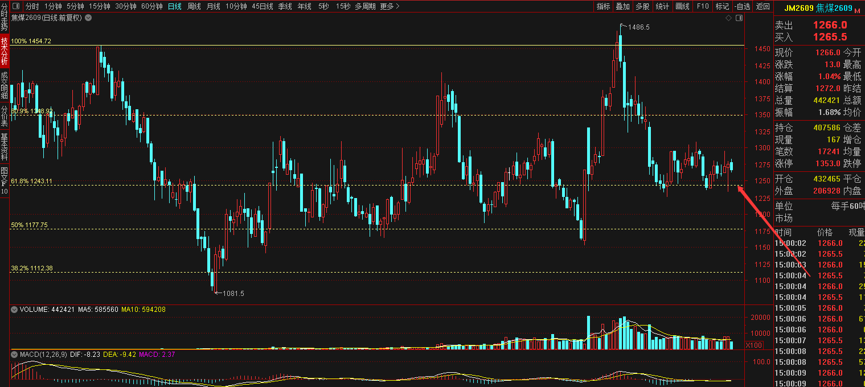Open the 分价表 sidebar tab
This screenshot has height=387, width=865.
pos(4,115)
